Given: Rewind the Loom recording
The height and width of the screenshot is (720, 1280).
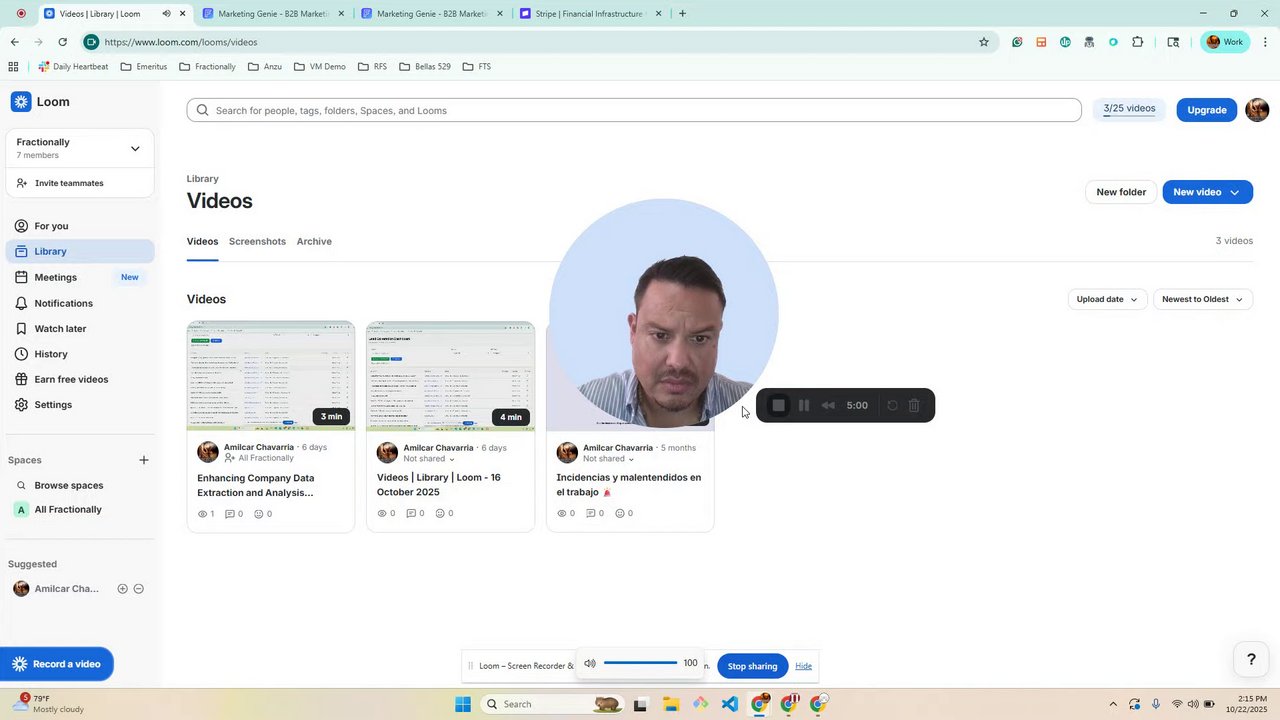Looking at the screenshot, I should (x=828, y=405).
